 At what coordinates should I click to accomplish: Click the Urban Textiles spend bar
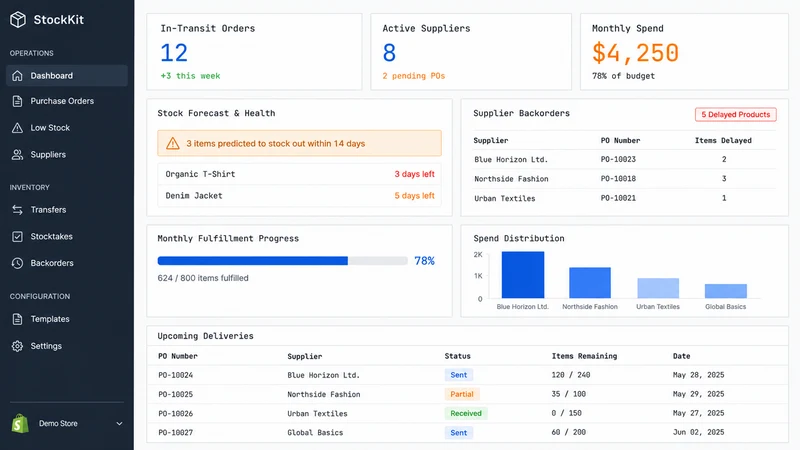[x=658, y=288]
